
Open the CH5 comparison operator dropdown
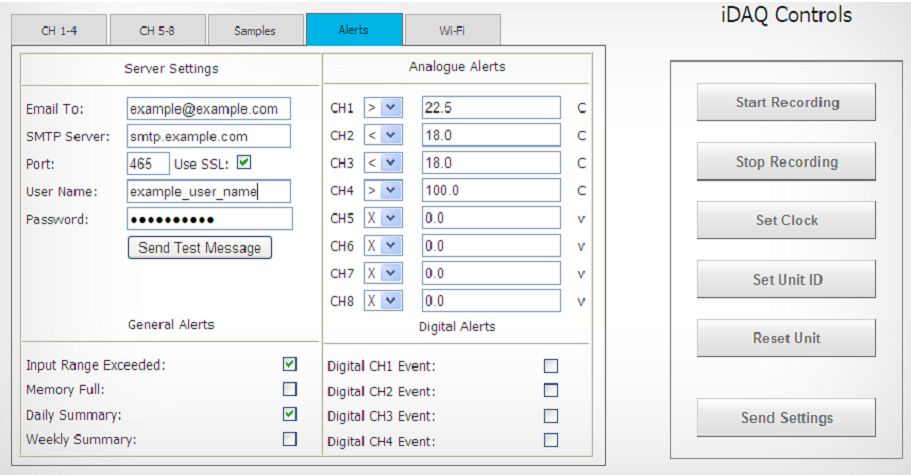pyautogui.click(x=383, y=218)
